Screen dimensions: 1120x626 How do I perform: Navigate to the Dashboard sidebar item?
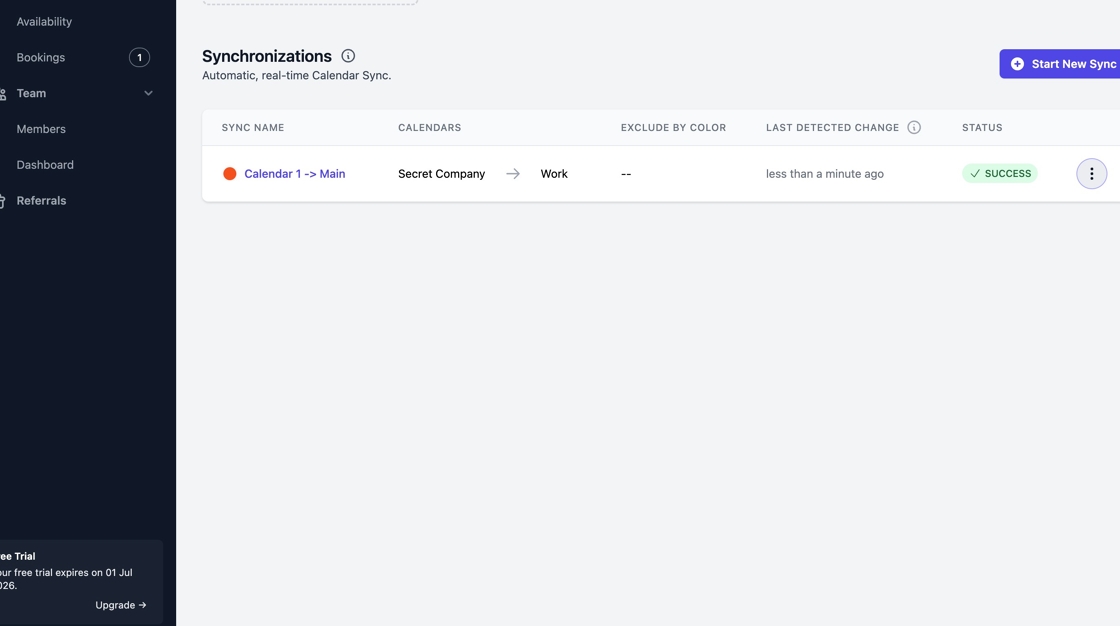pyautogui.click(x=45, y=165)
